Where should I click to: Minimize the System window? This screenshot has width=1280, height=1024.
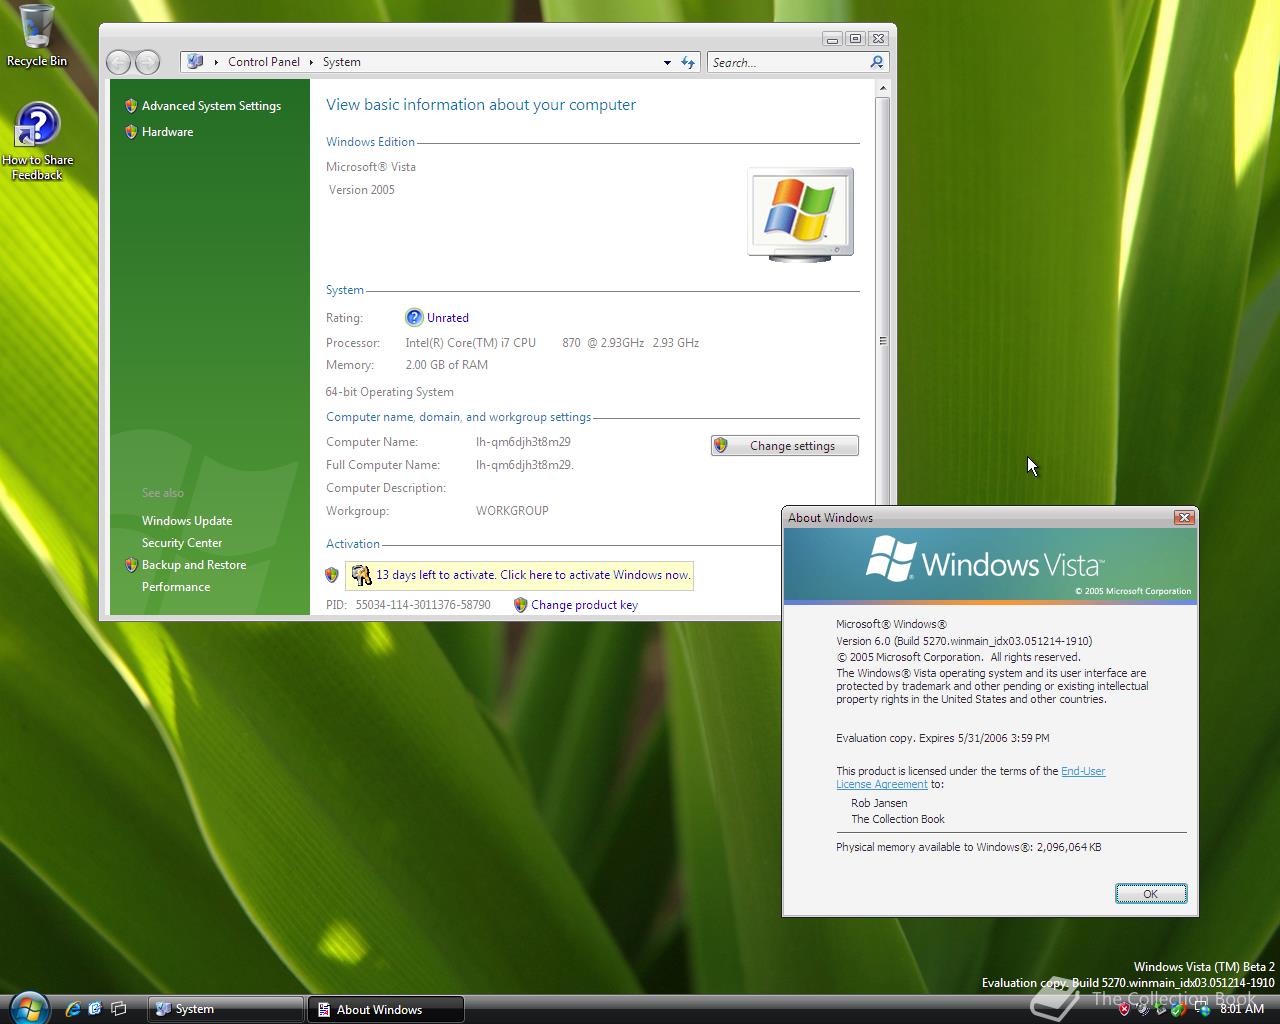click(832, 39)
